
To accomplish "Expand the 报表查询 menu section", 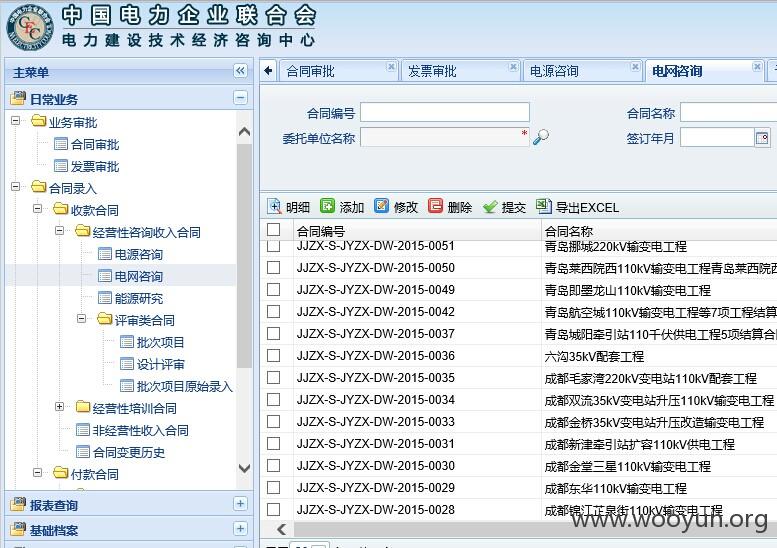I will [240, 504].
